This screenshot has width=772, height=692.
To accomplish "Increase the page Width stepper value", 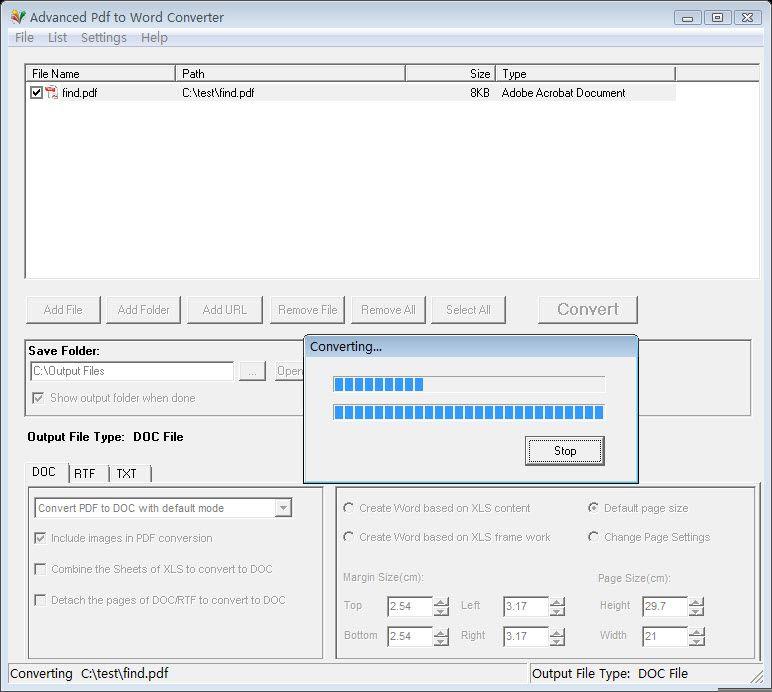I will point(696,631).
